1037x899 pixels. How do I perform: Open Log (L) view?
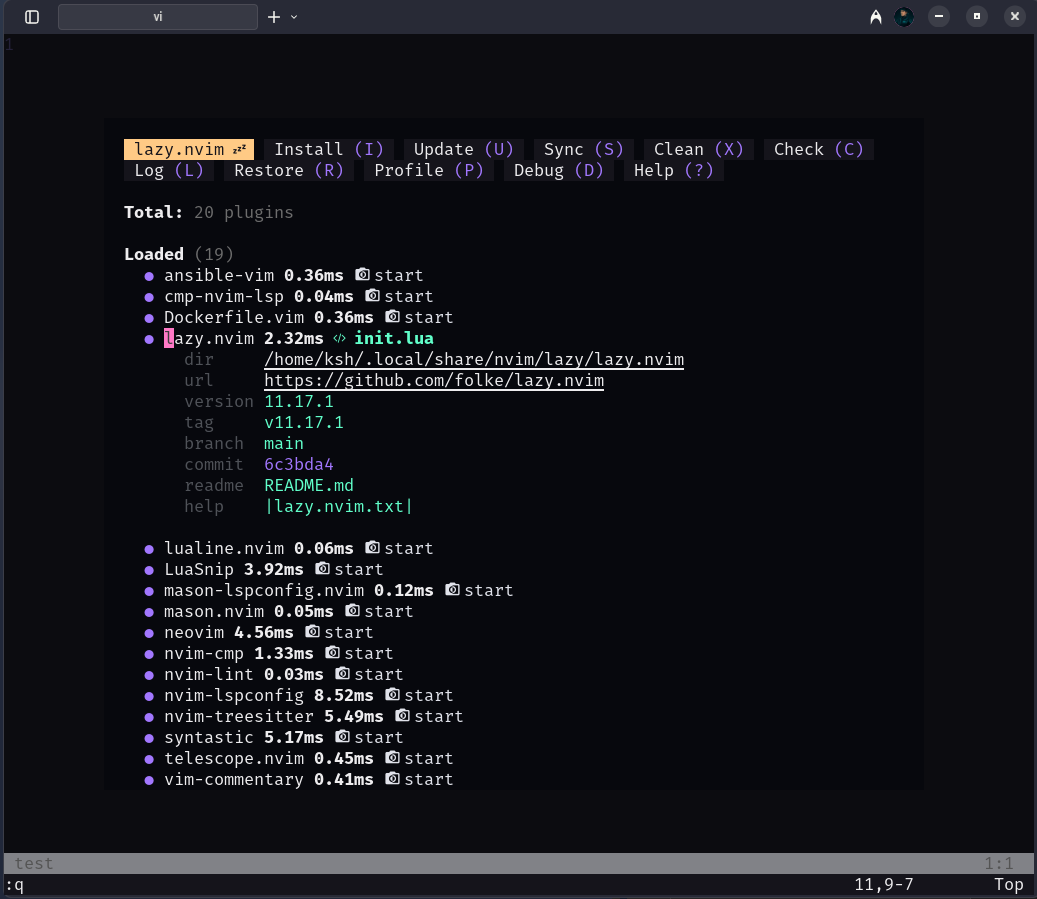[169, 171]
